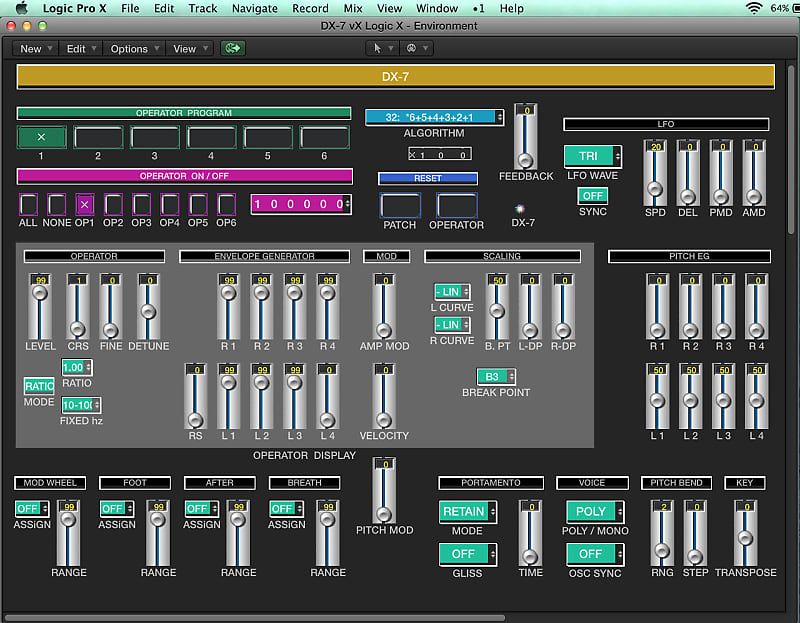Open the ALGORITHM dropdown

coord(435,116)
